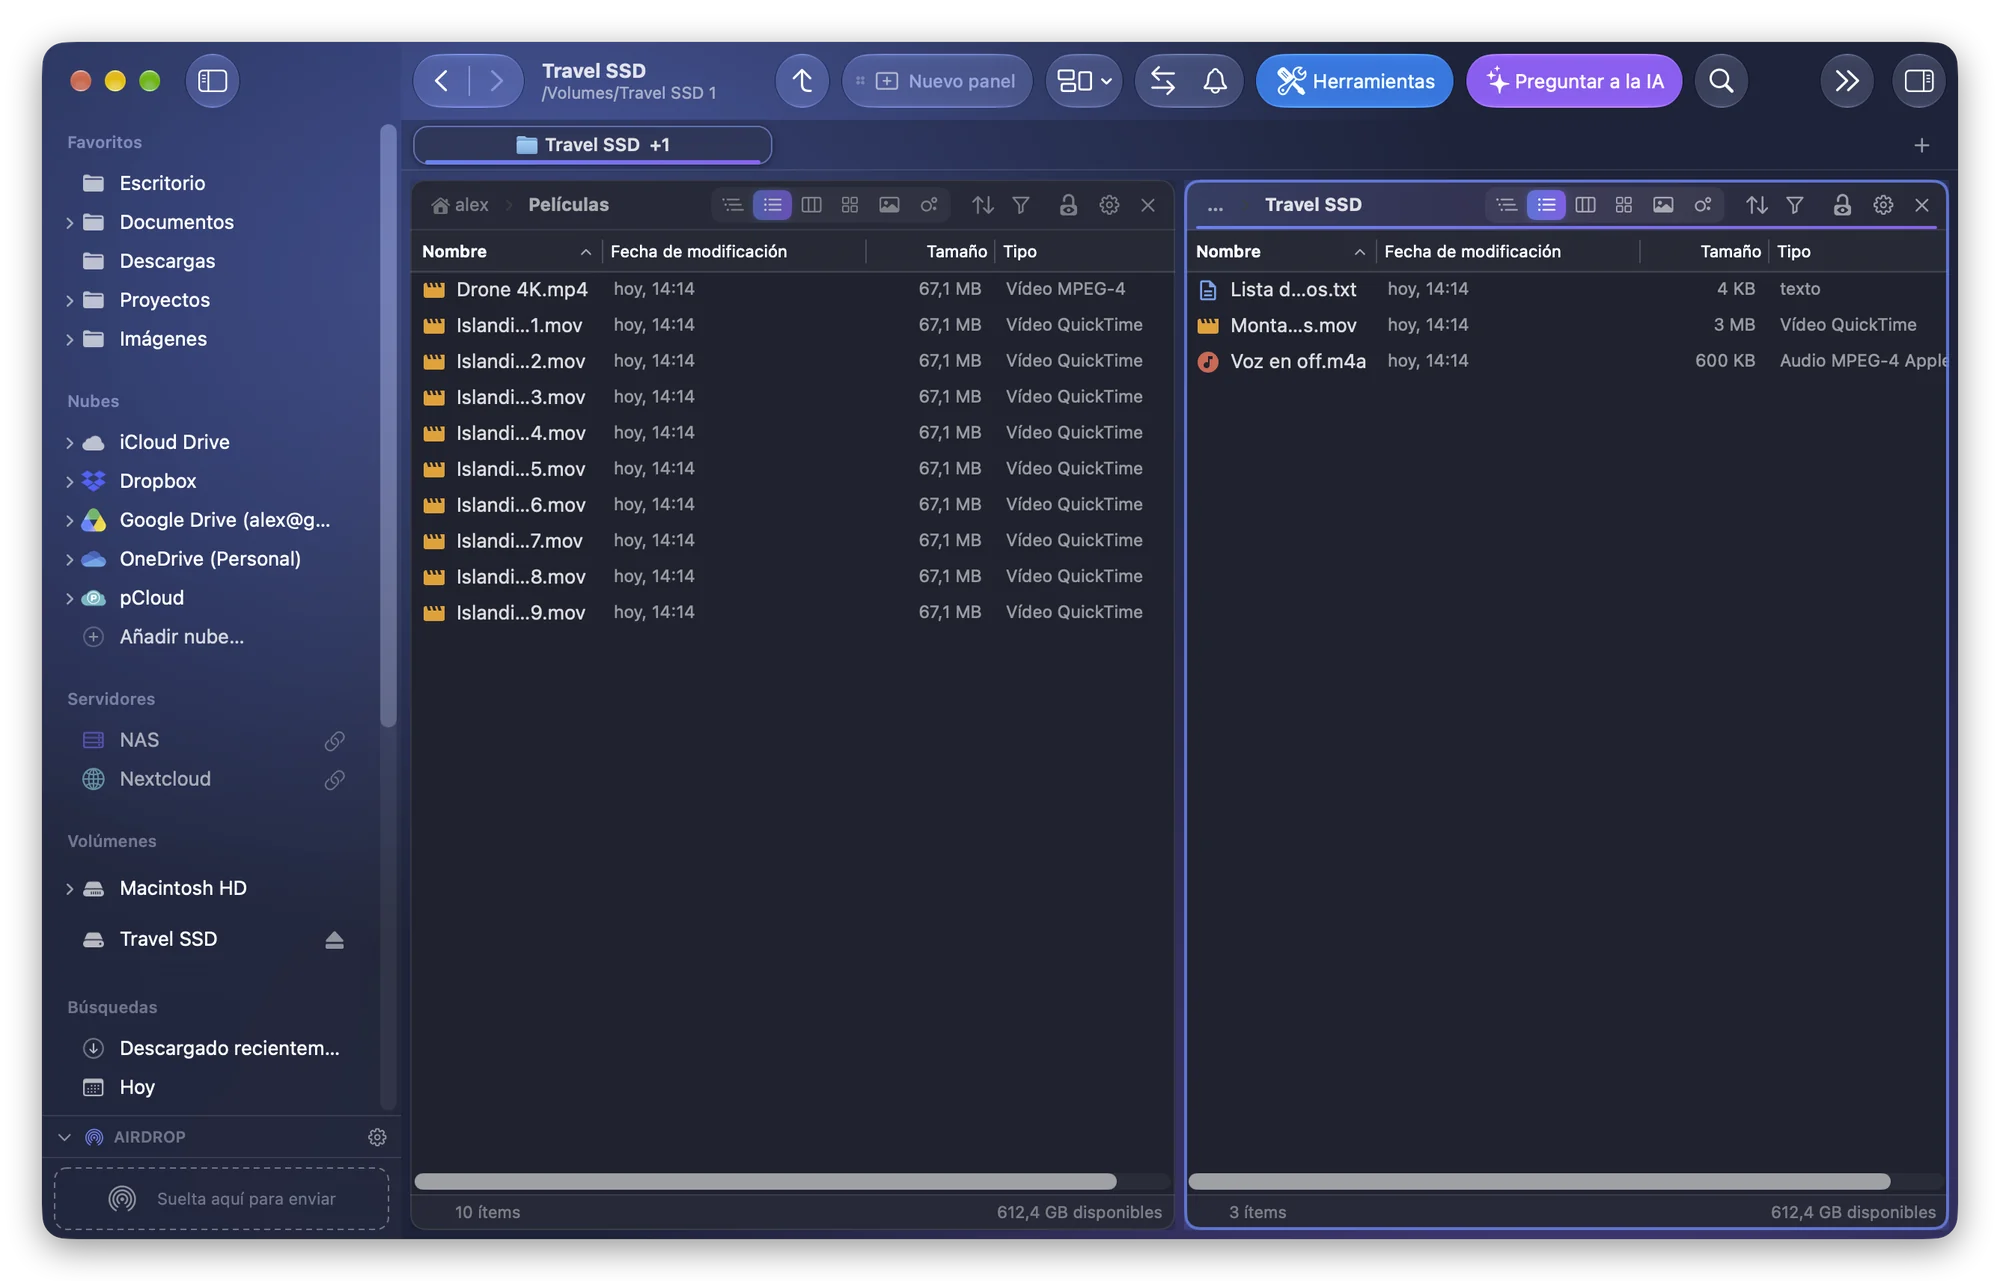Image resolution: width=2000 pixels, height=1281 pixels.
Task: Click the lock icon in left panel
Action: pyautogui.click(x=1068, y=205)
